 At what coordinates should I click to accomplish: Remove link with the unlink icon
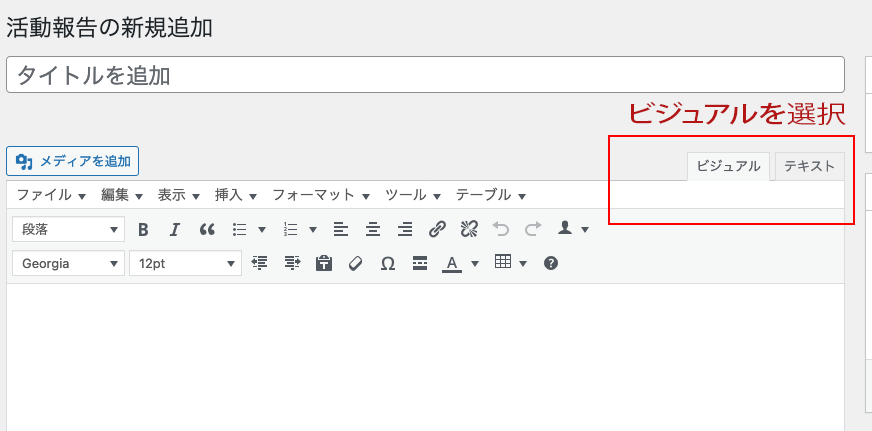tap(469, 229)
